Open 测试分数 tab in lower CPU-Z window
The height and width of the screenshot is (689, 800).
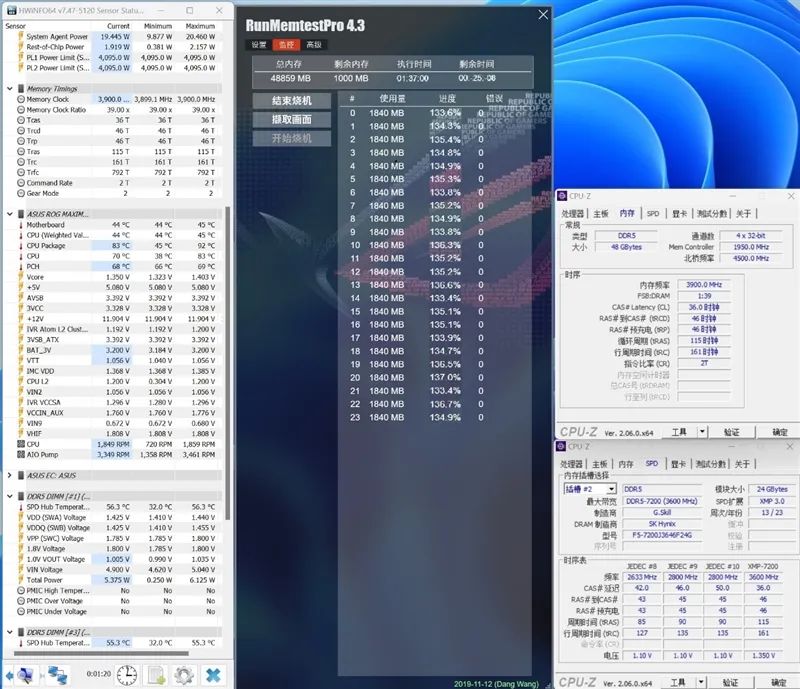tap(711, 464)
